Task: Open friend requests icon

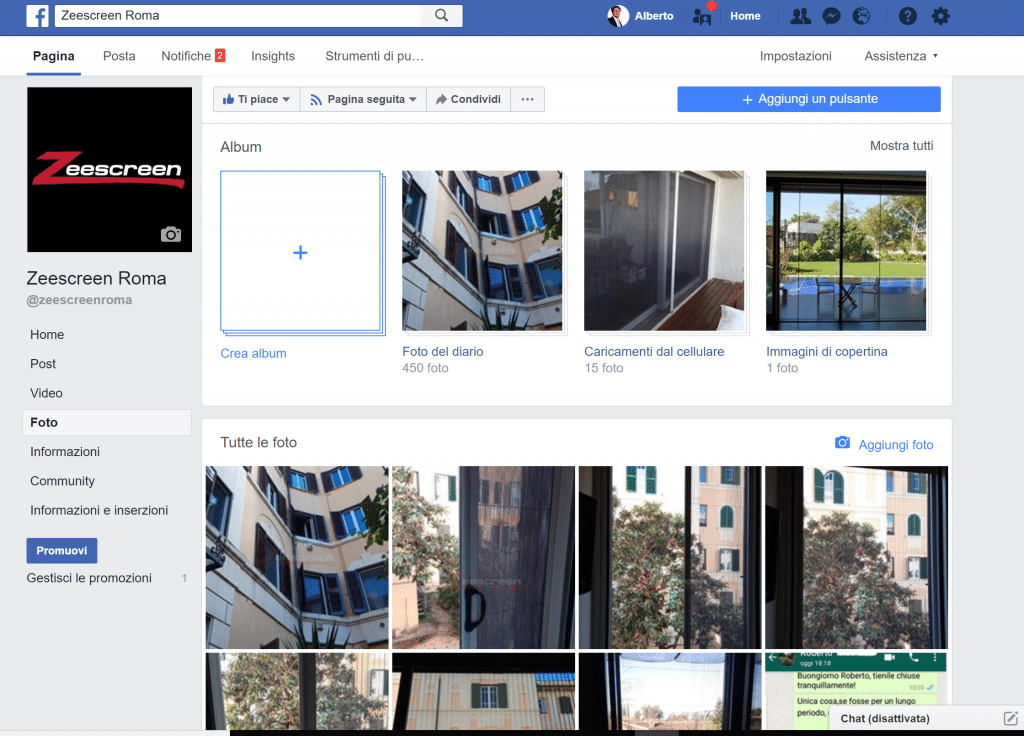Action: point(800,16)
